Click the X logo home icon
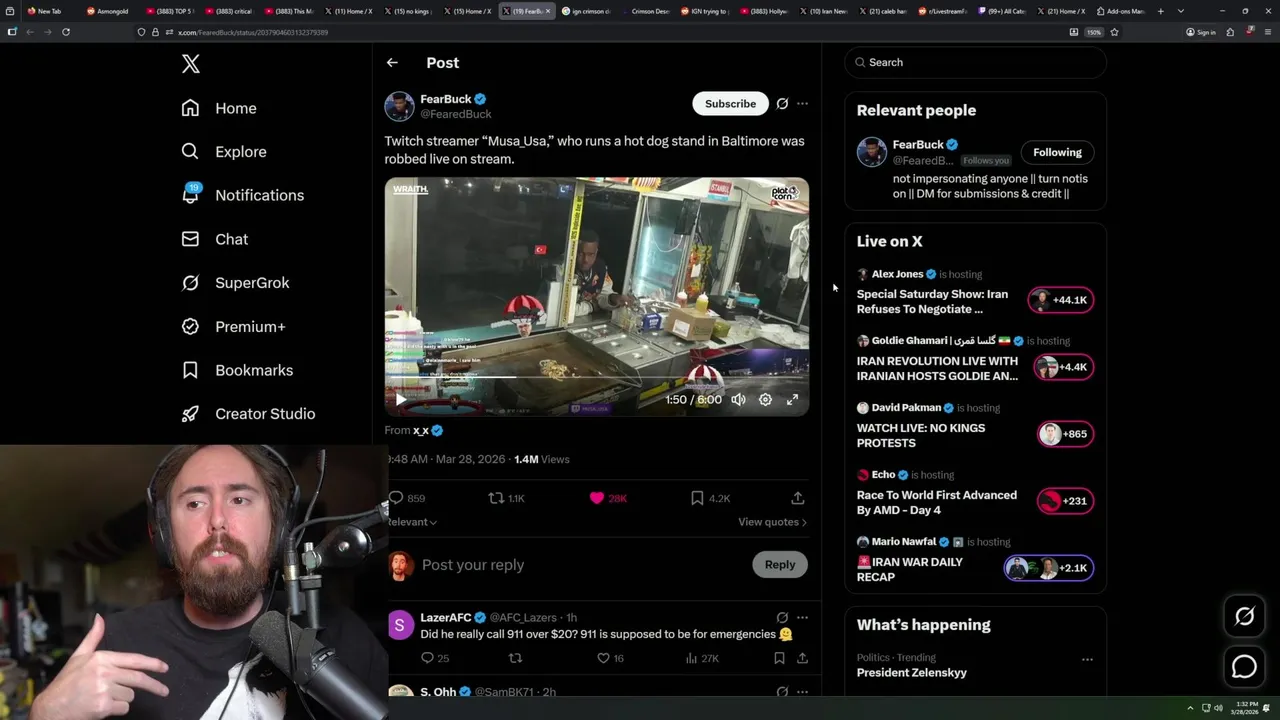Viewport: 1280px width, 720px height. (191, 64)
